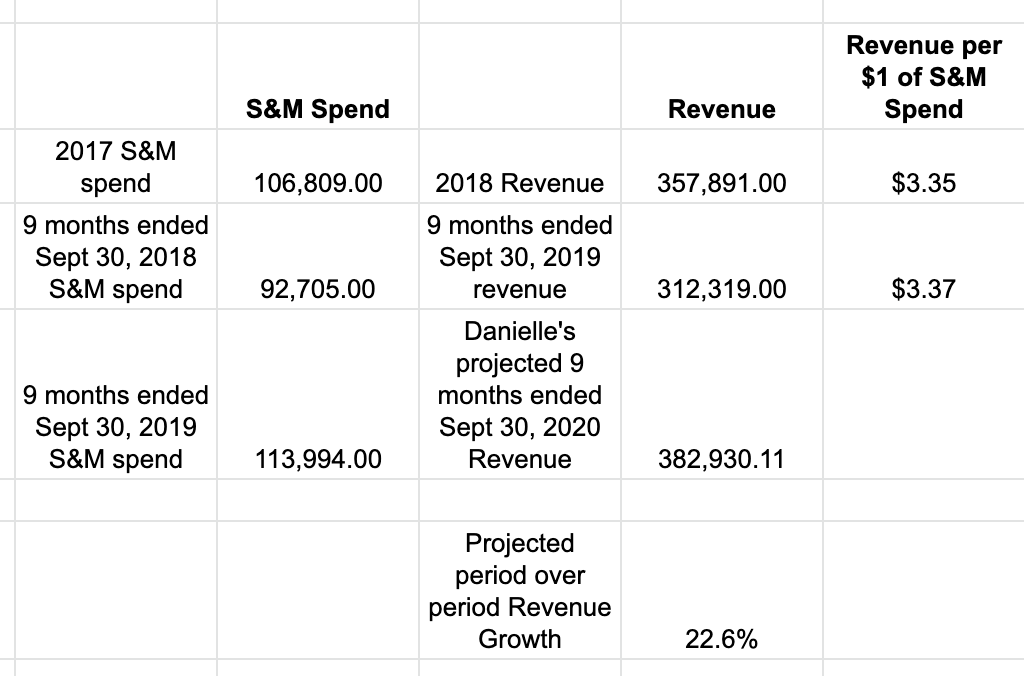This screenshot has height=676, width=1024.
Task: Click the cell with value 382,930.11
Action: [x=722, y=394]
